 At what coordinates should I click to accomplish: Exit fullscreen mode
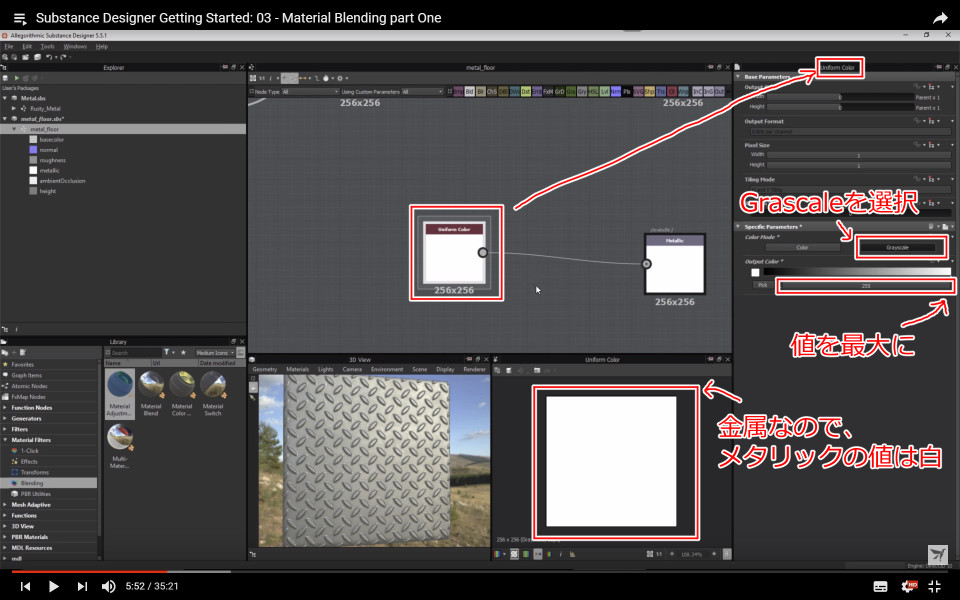pos(935,587)
